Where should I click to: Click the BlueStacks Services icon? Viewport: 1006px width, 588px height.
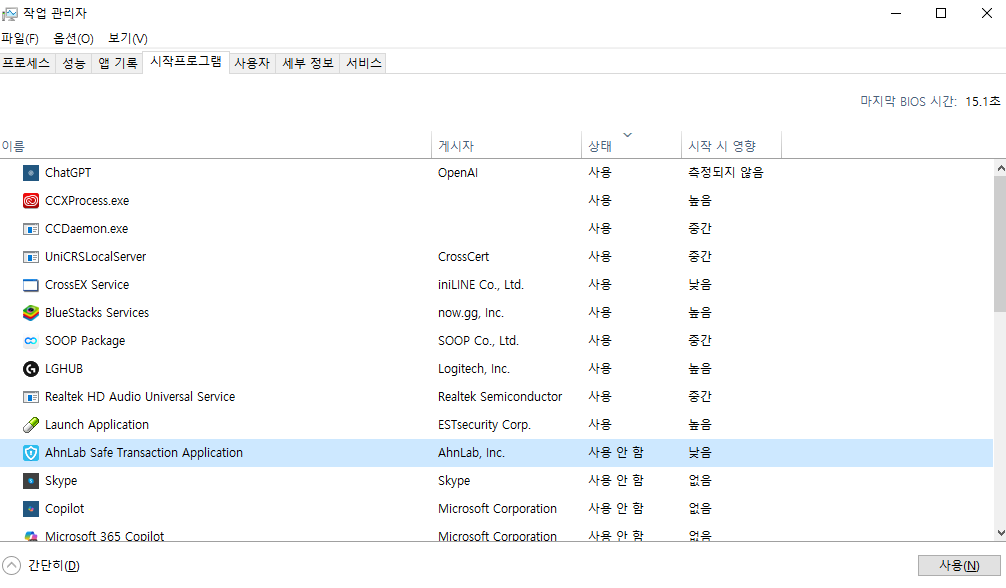coord(31,313)
